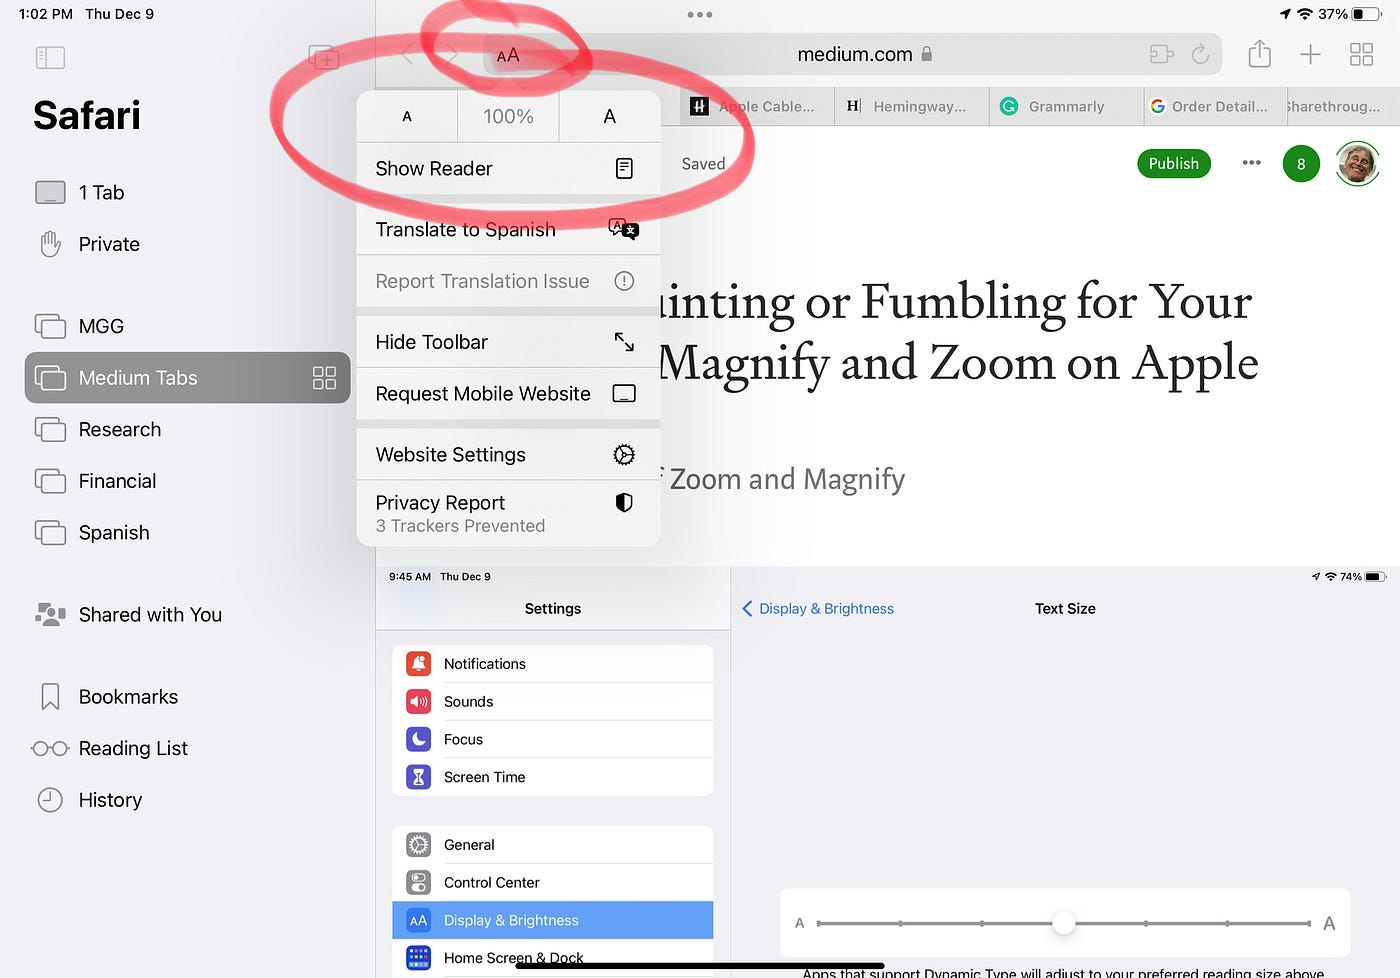Open Control Center in Settings list
The height and width of the screenshot is (978, 1400).
553,883
